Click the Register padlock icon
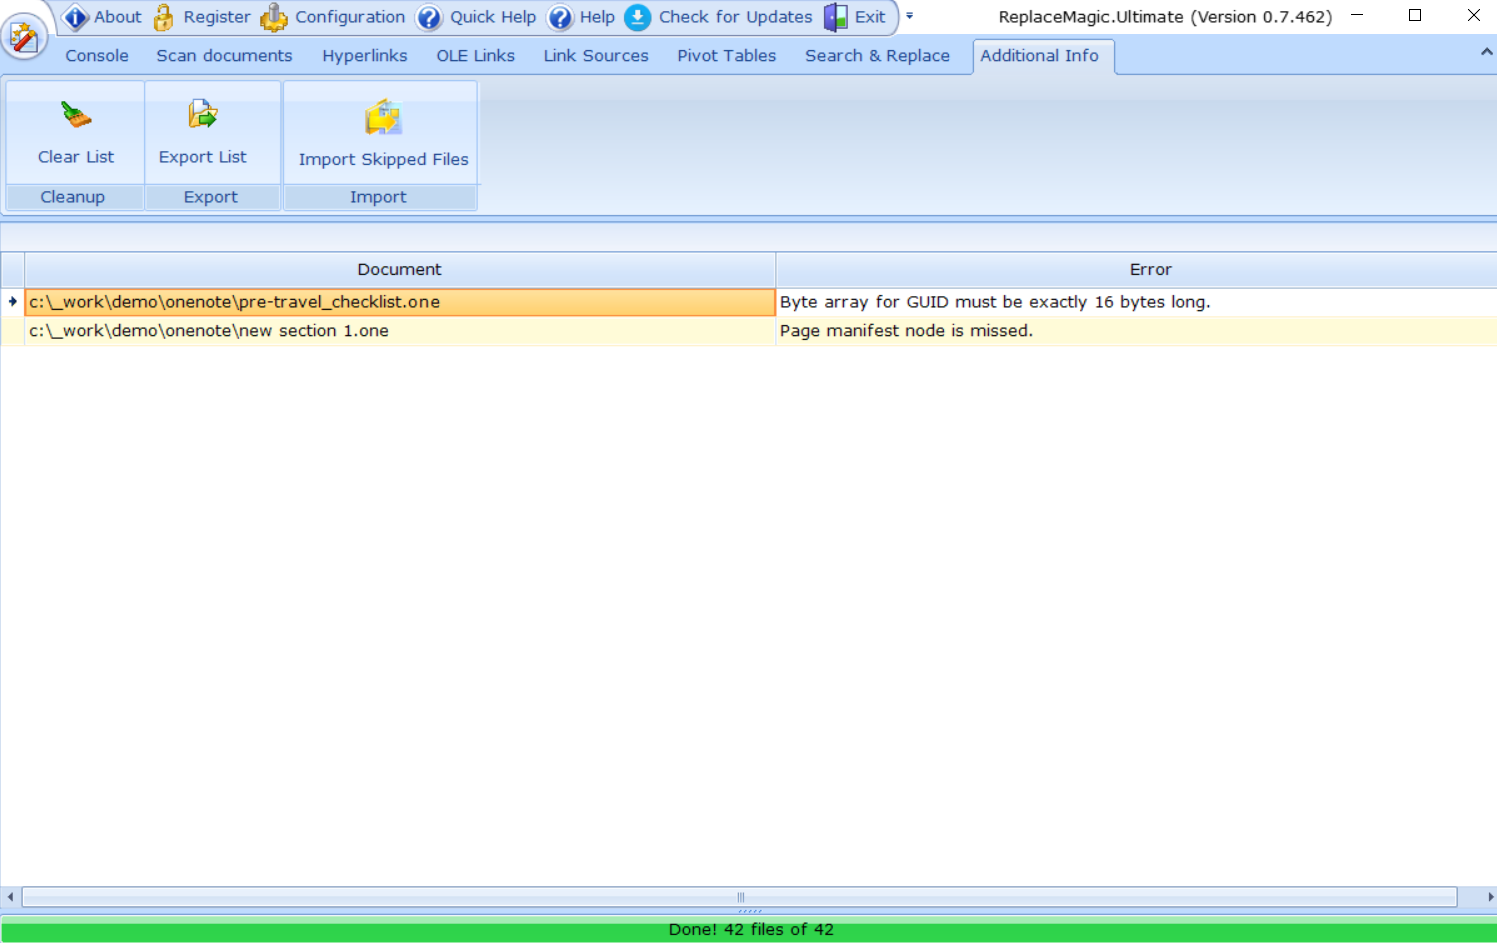The image size is (1497, 943). (x=164, y=17)
